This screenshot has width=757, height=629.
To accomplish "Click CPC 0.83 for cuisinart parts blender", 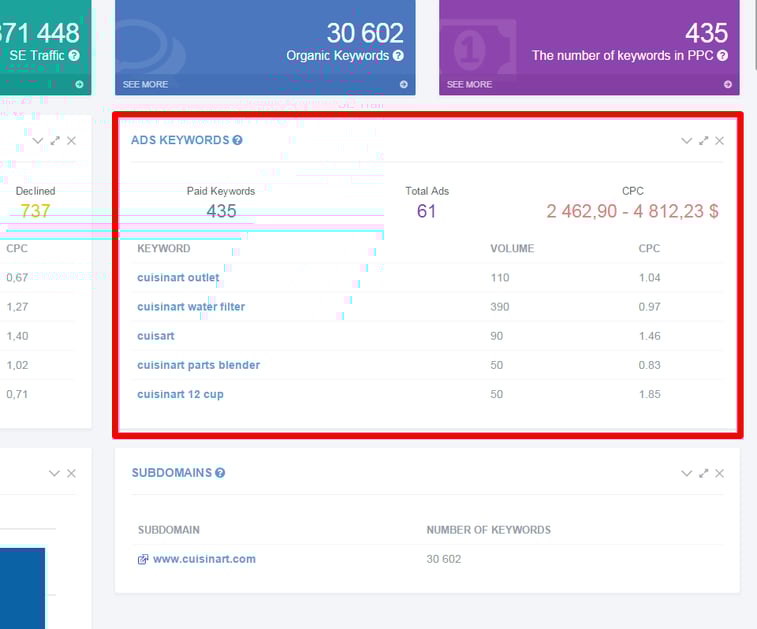I will pyautogui.click(x=649, y=365).
